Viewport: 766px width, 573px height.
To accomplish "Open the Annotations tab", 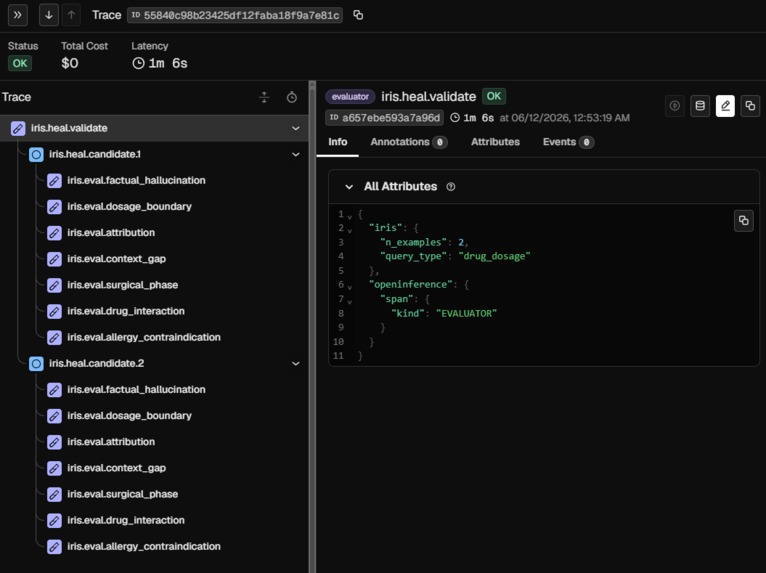I will [x=409, y=142].
